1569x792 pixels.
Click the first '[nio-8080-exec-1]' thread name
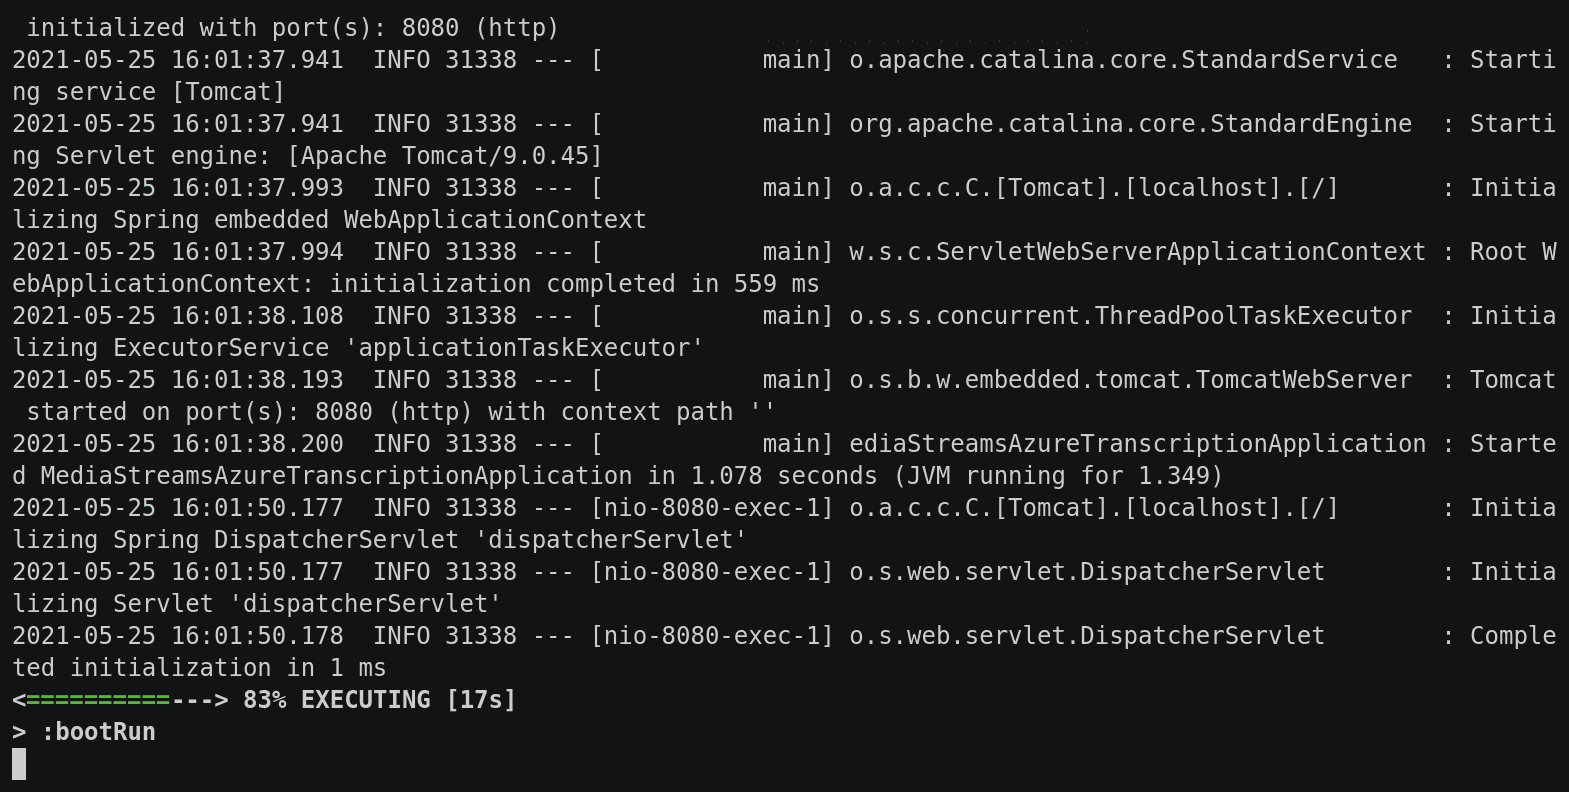coord(712,508)
